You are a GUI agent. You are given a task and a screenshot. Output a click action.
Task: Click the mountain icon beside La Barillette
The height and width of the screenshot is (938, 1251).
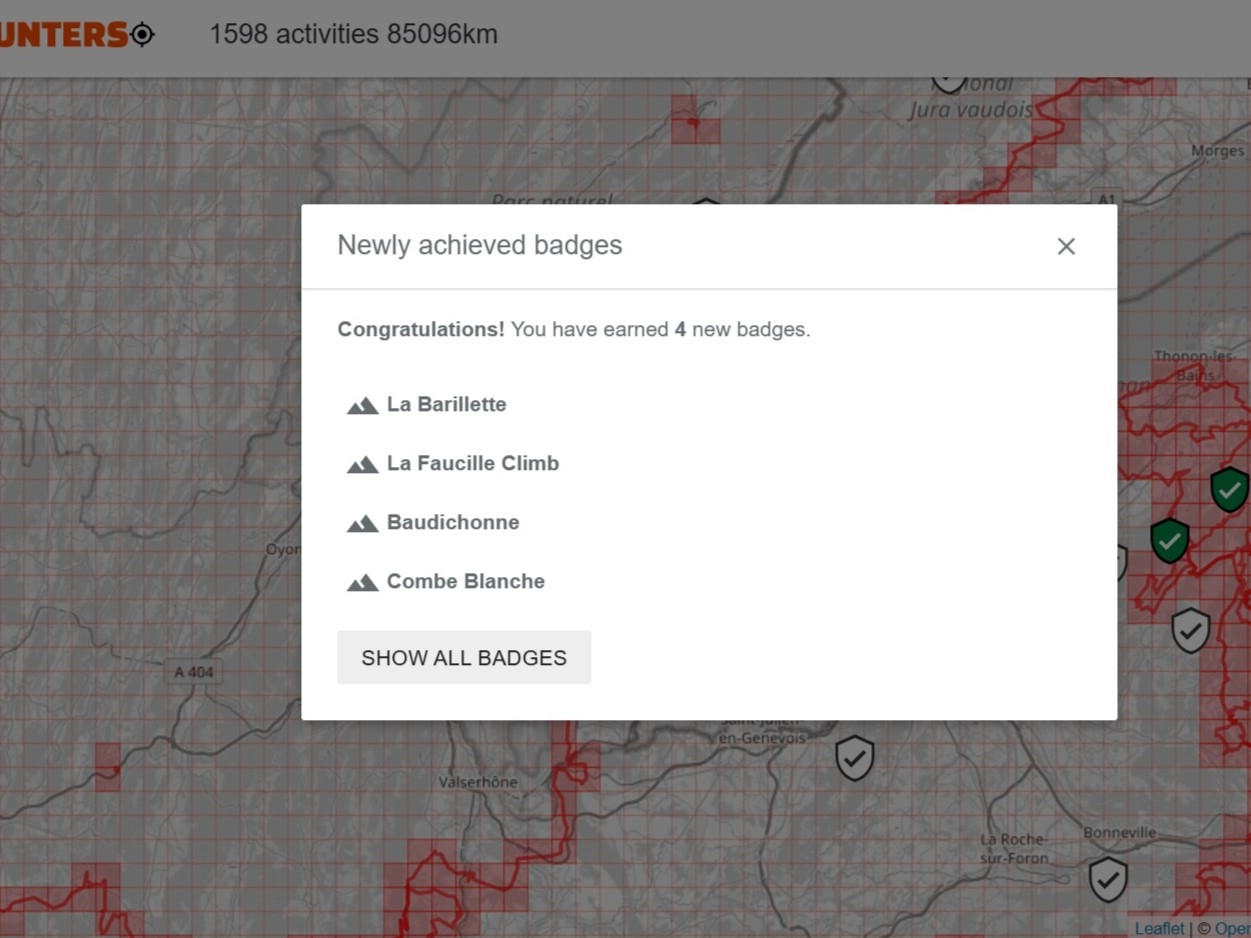362,405
